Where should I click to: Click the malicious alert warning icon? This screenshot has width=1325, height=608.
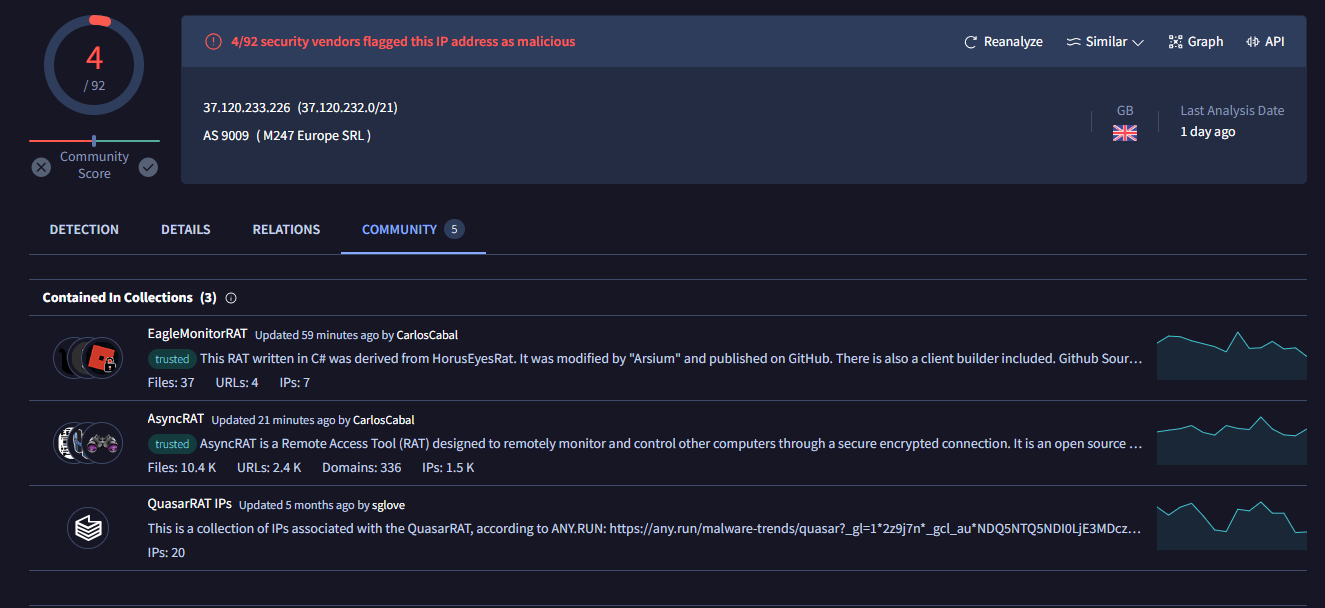coord(213,42)
